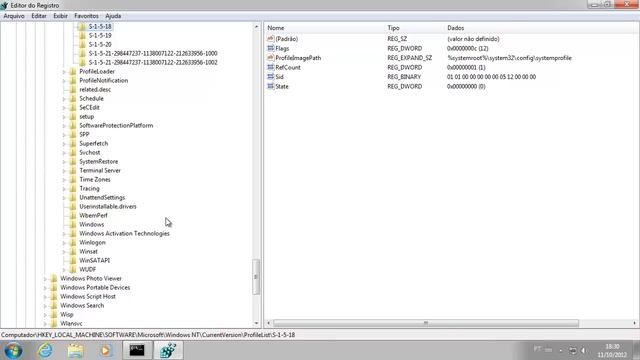The width and height of the screenshot is (640, 360).
Task: Select the WUDF key
Action: click(88, 269)
